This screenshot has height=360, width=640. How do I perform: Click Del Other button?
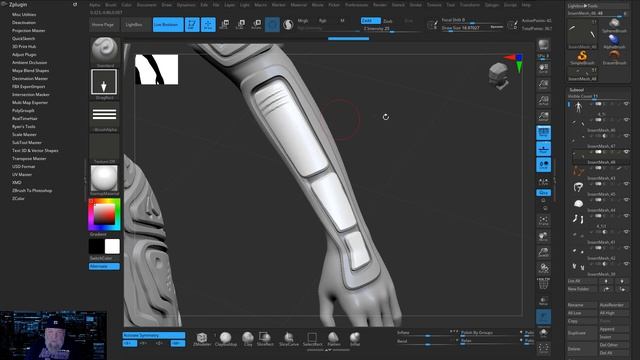pos(613,344)
